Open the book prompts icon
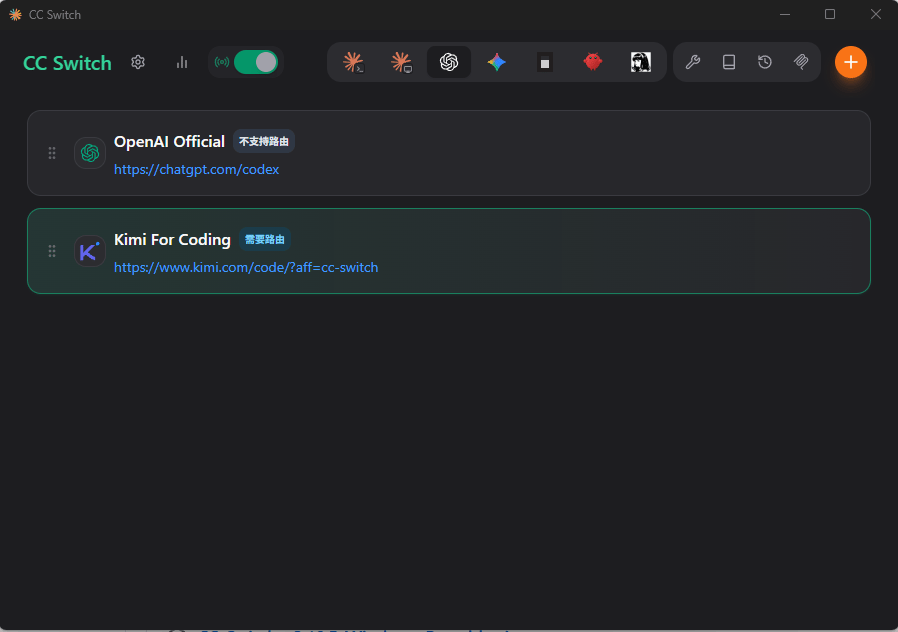Image resolution: width=898 pixels, height=632 pixels. click(x=729, y=62)
